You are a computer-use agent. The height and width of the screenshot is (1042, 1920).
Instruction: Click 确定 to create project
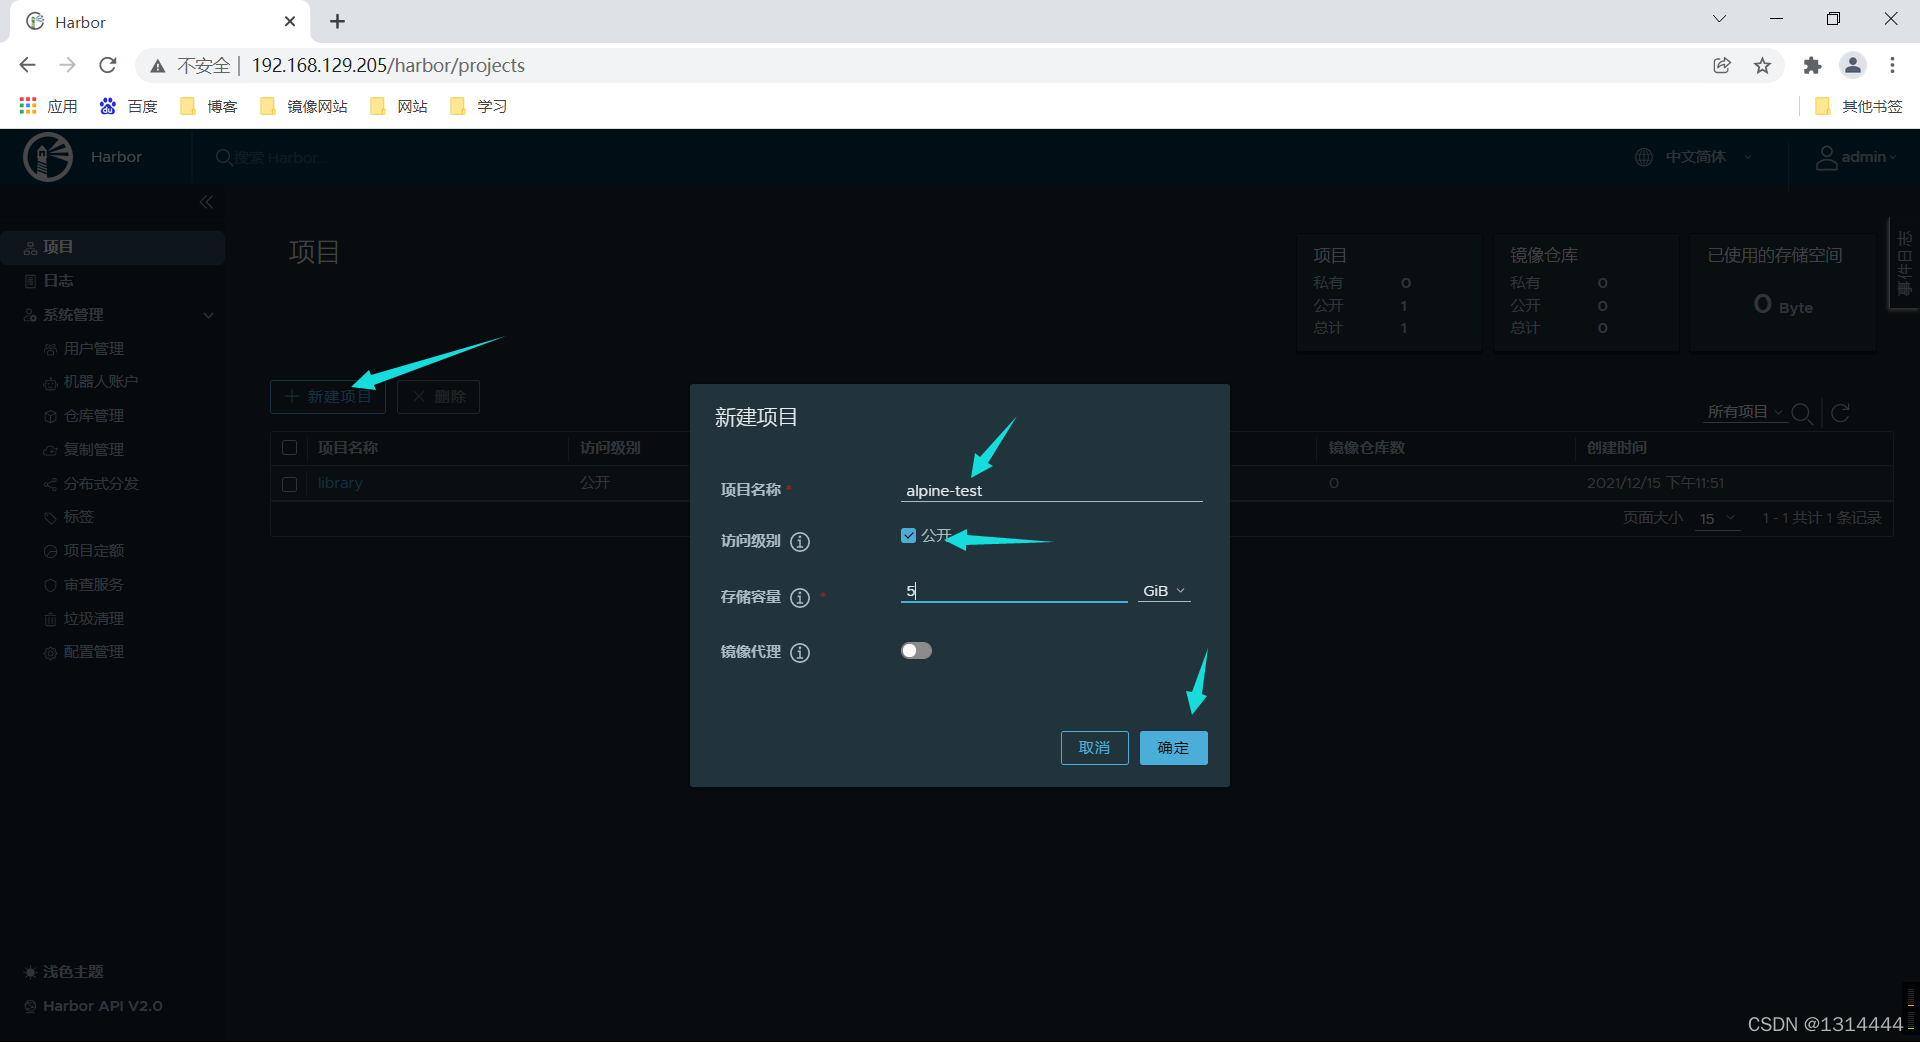[x=1173, y=748]
